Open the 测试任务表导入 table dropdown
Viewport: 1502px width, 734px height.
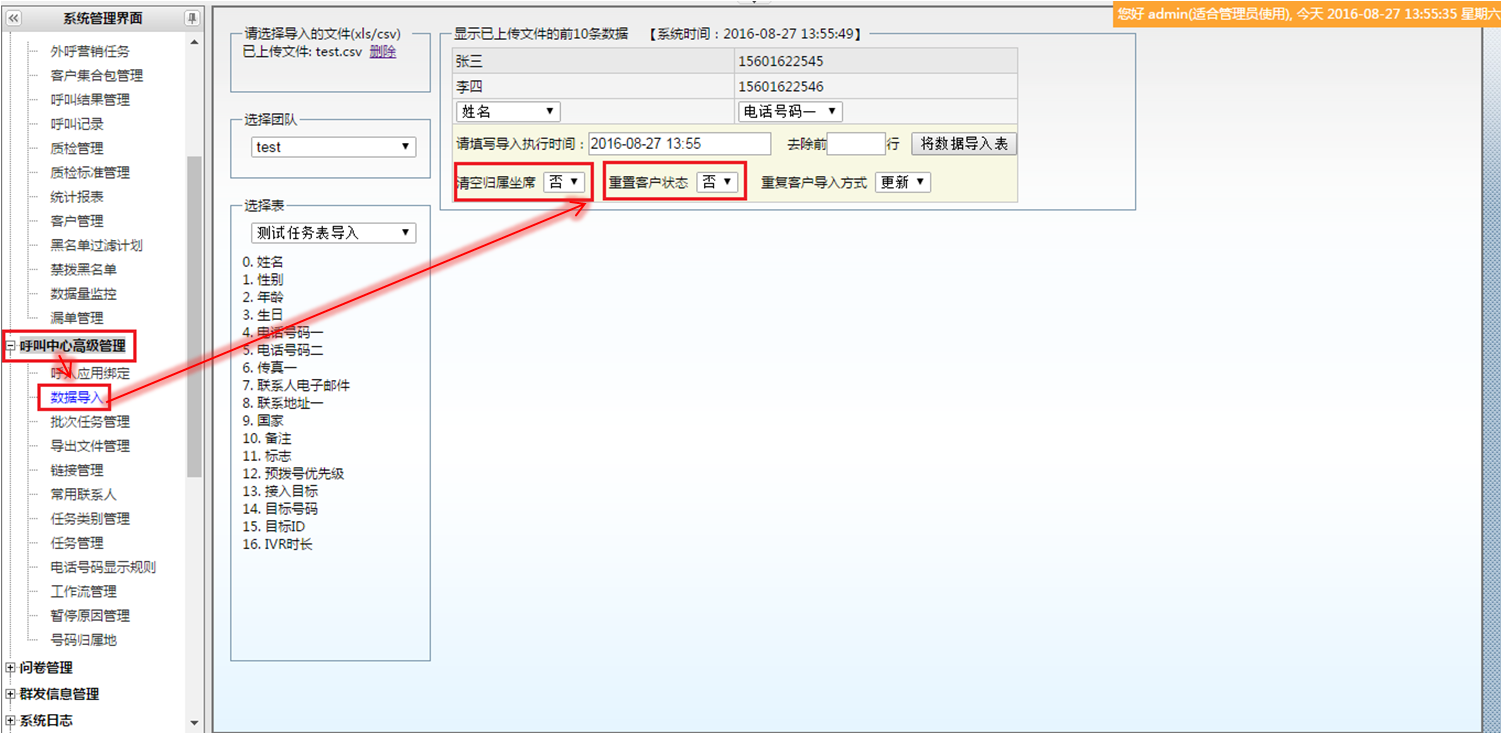click(333, 233)
